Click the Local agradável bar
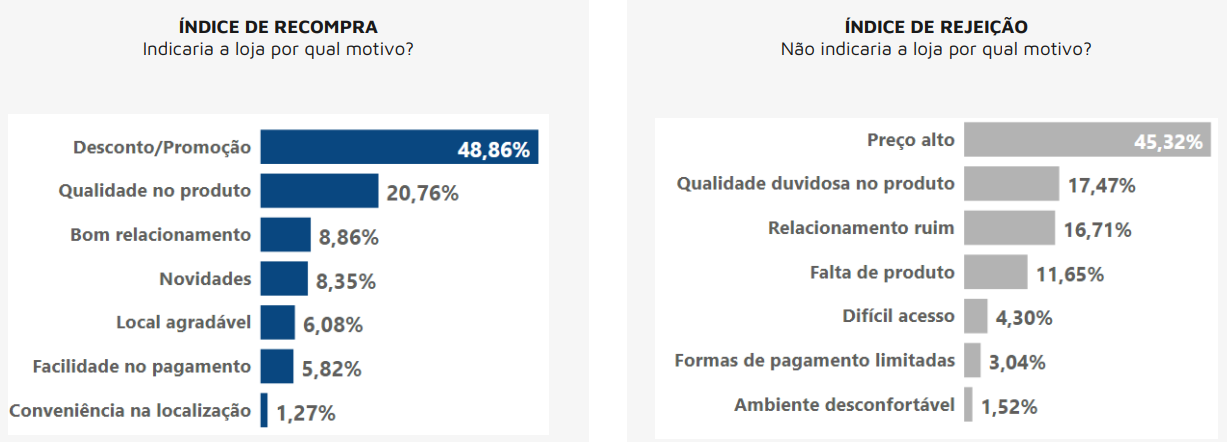Image resolution: width=1227 pixels, height=442 pixels. coord(278,323)
